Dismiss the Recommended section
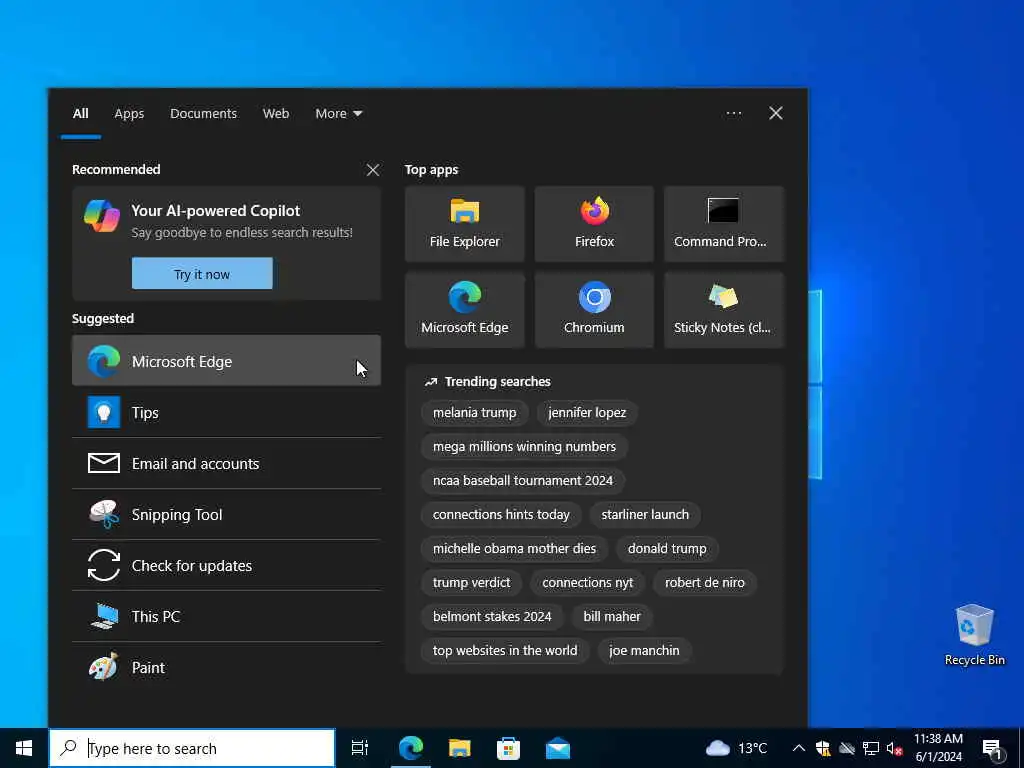The image size is (1024, 768). pyautogui.click(x=372, y=170)
